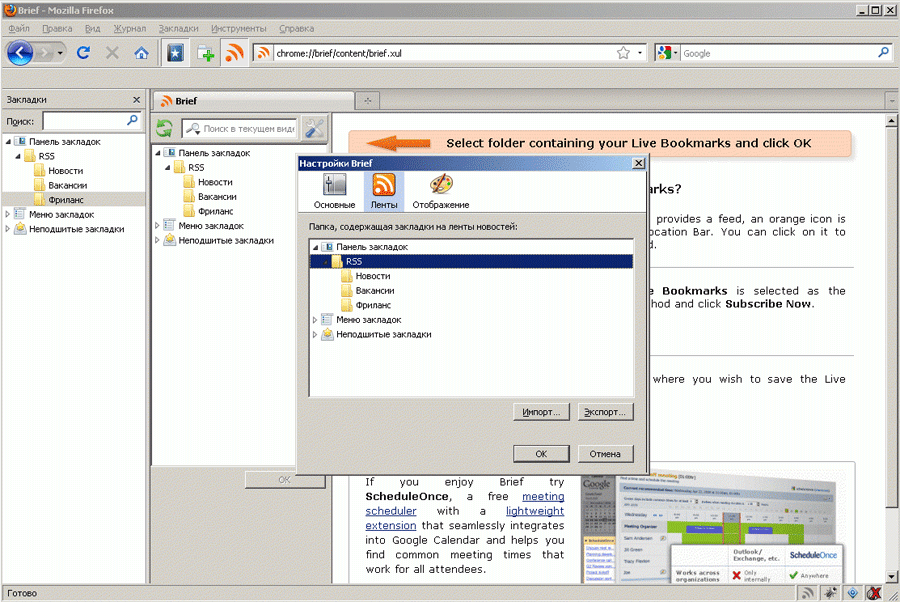Bookmark this page with the star icon
900x602 pixels.
[623, 53]
